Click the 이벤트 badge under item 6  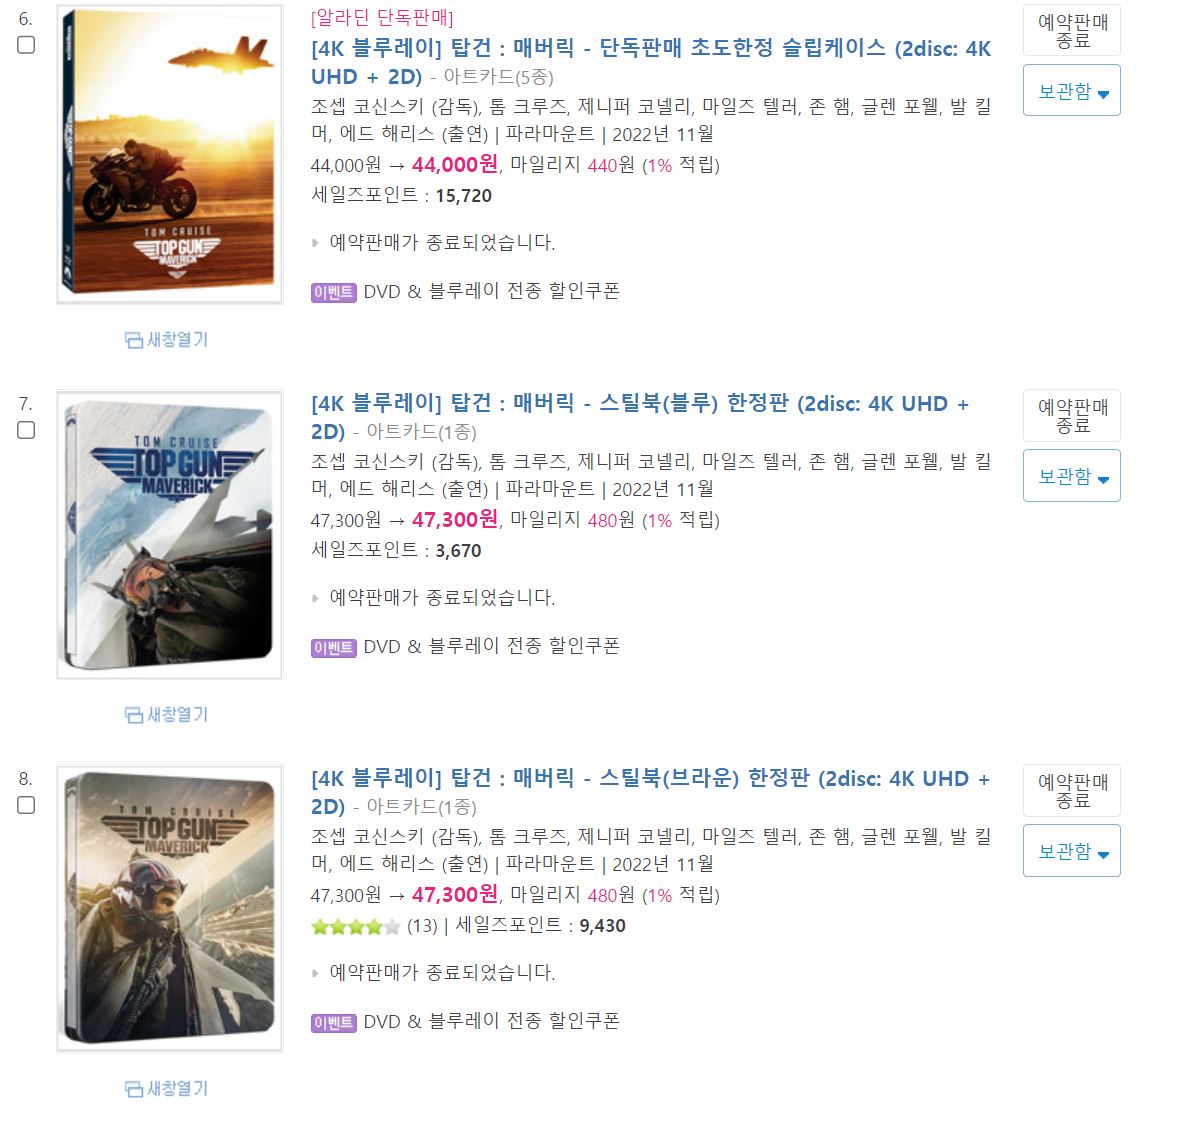point(333,292)
